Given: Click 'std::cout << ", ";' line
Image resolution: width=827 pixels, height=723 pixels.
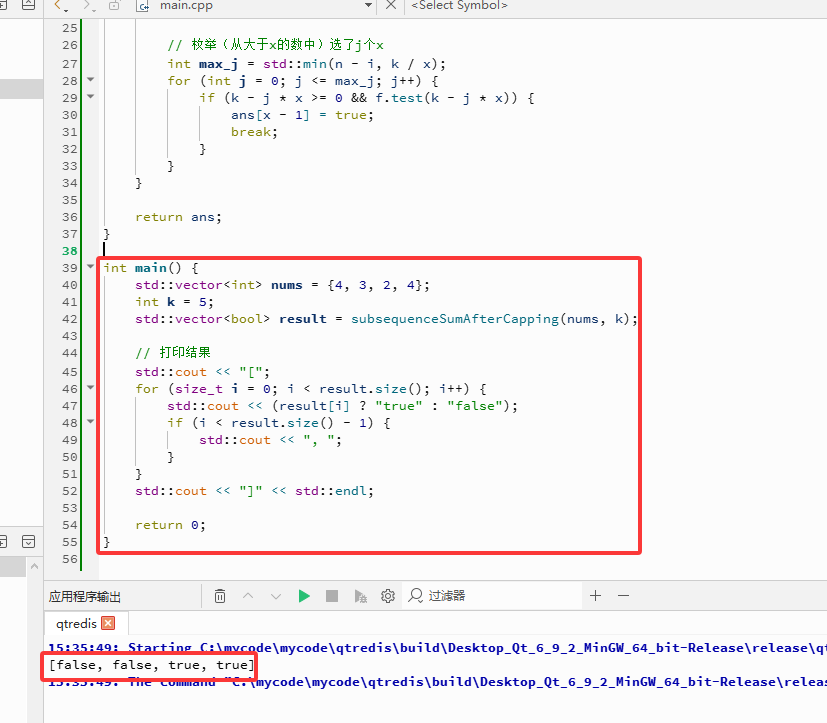Looking at the screenshot, I should click(x=271, y=440).
